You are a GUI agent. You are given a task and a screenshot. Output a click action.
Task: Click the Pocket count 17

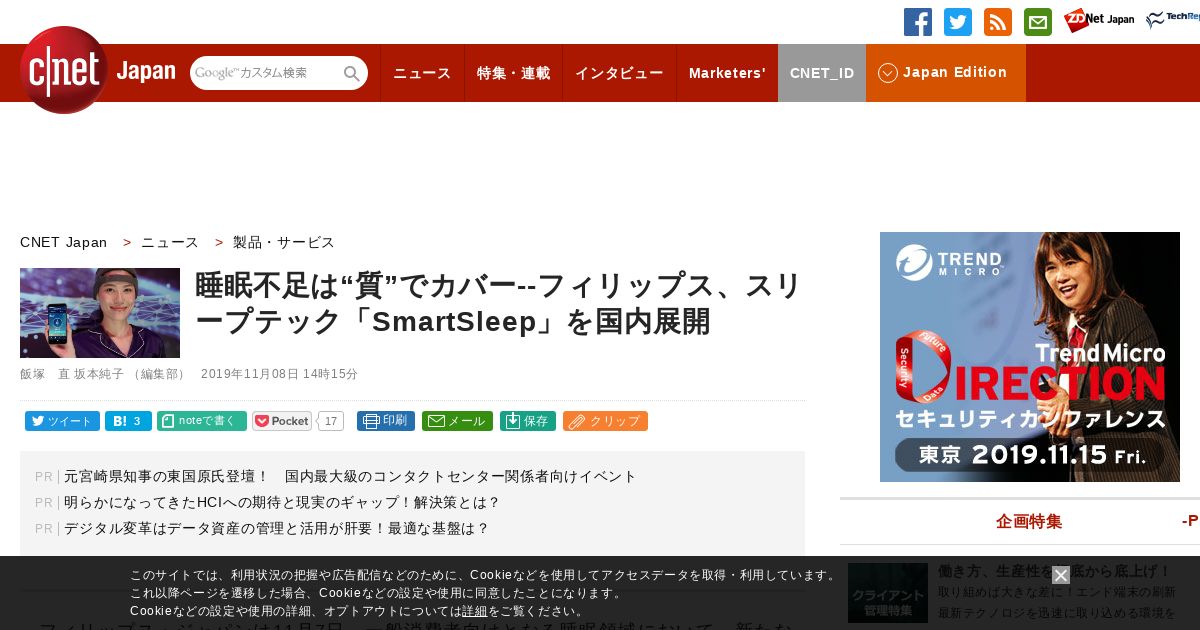pos(331,421)
